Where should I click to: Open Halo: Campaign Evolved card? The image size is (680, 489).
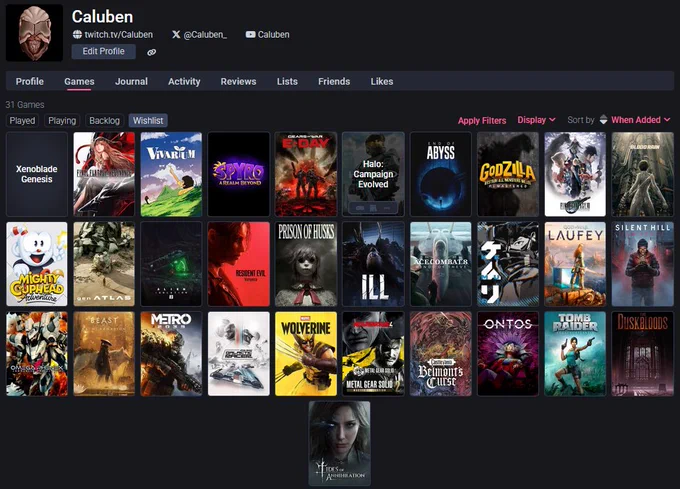[373, 174]
